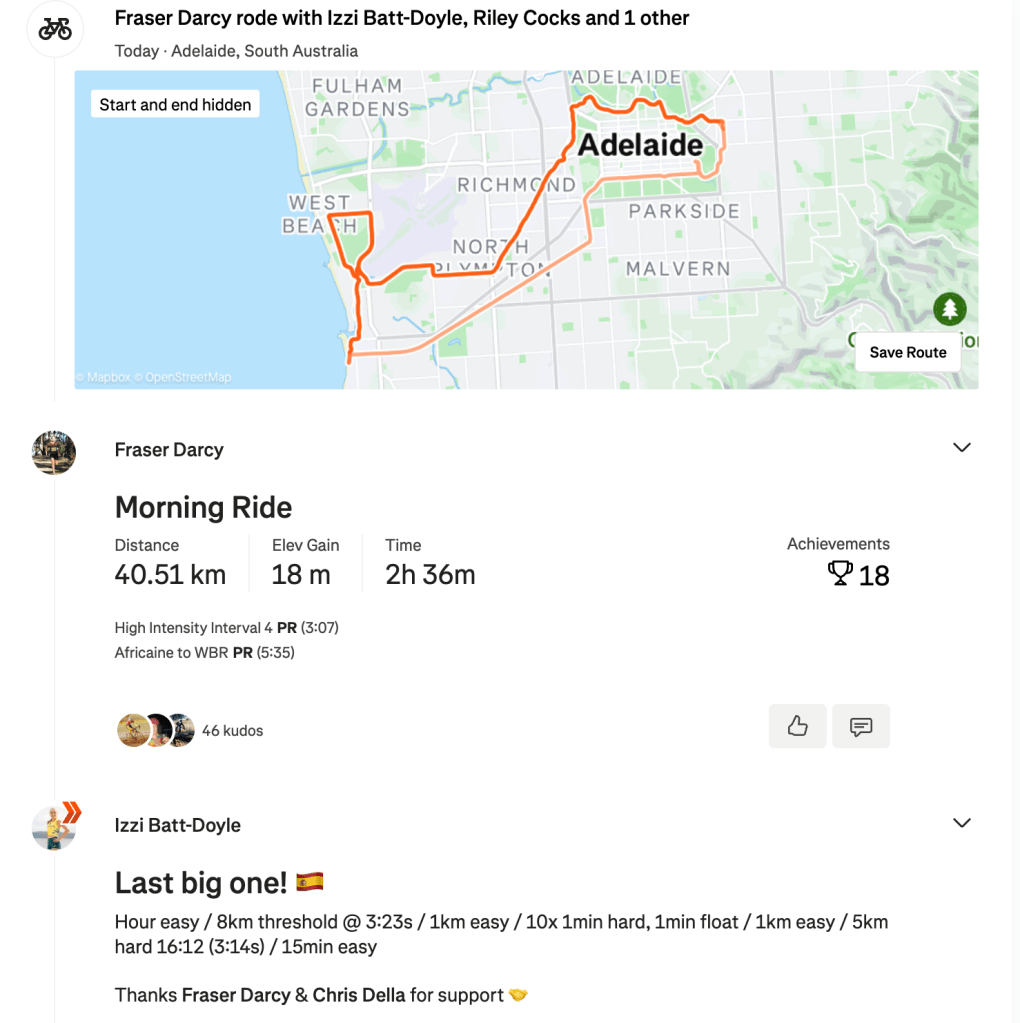Click the green tree marker on the map
This screenshot has width=1020, height=1023.
click(949, 309)
